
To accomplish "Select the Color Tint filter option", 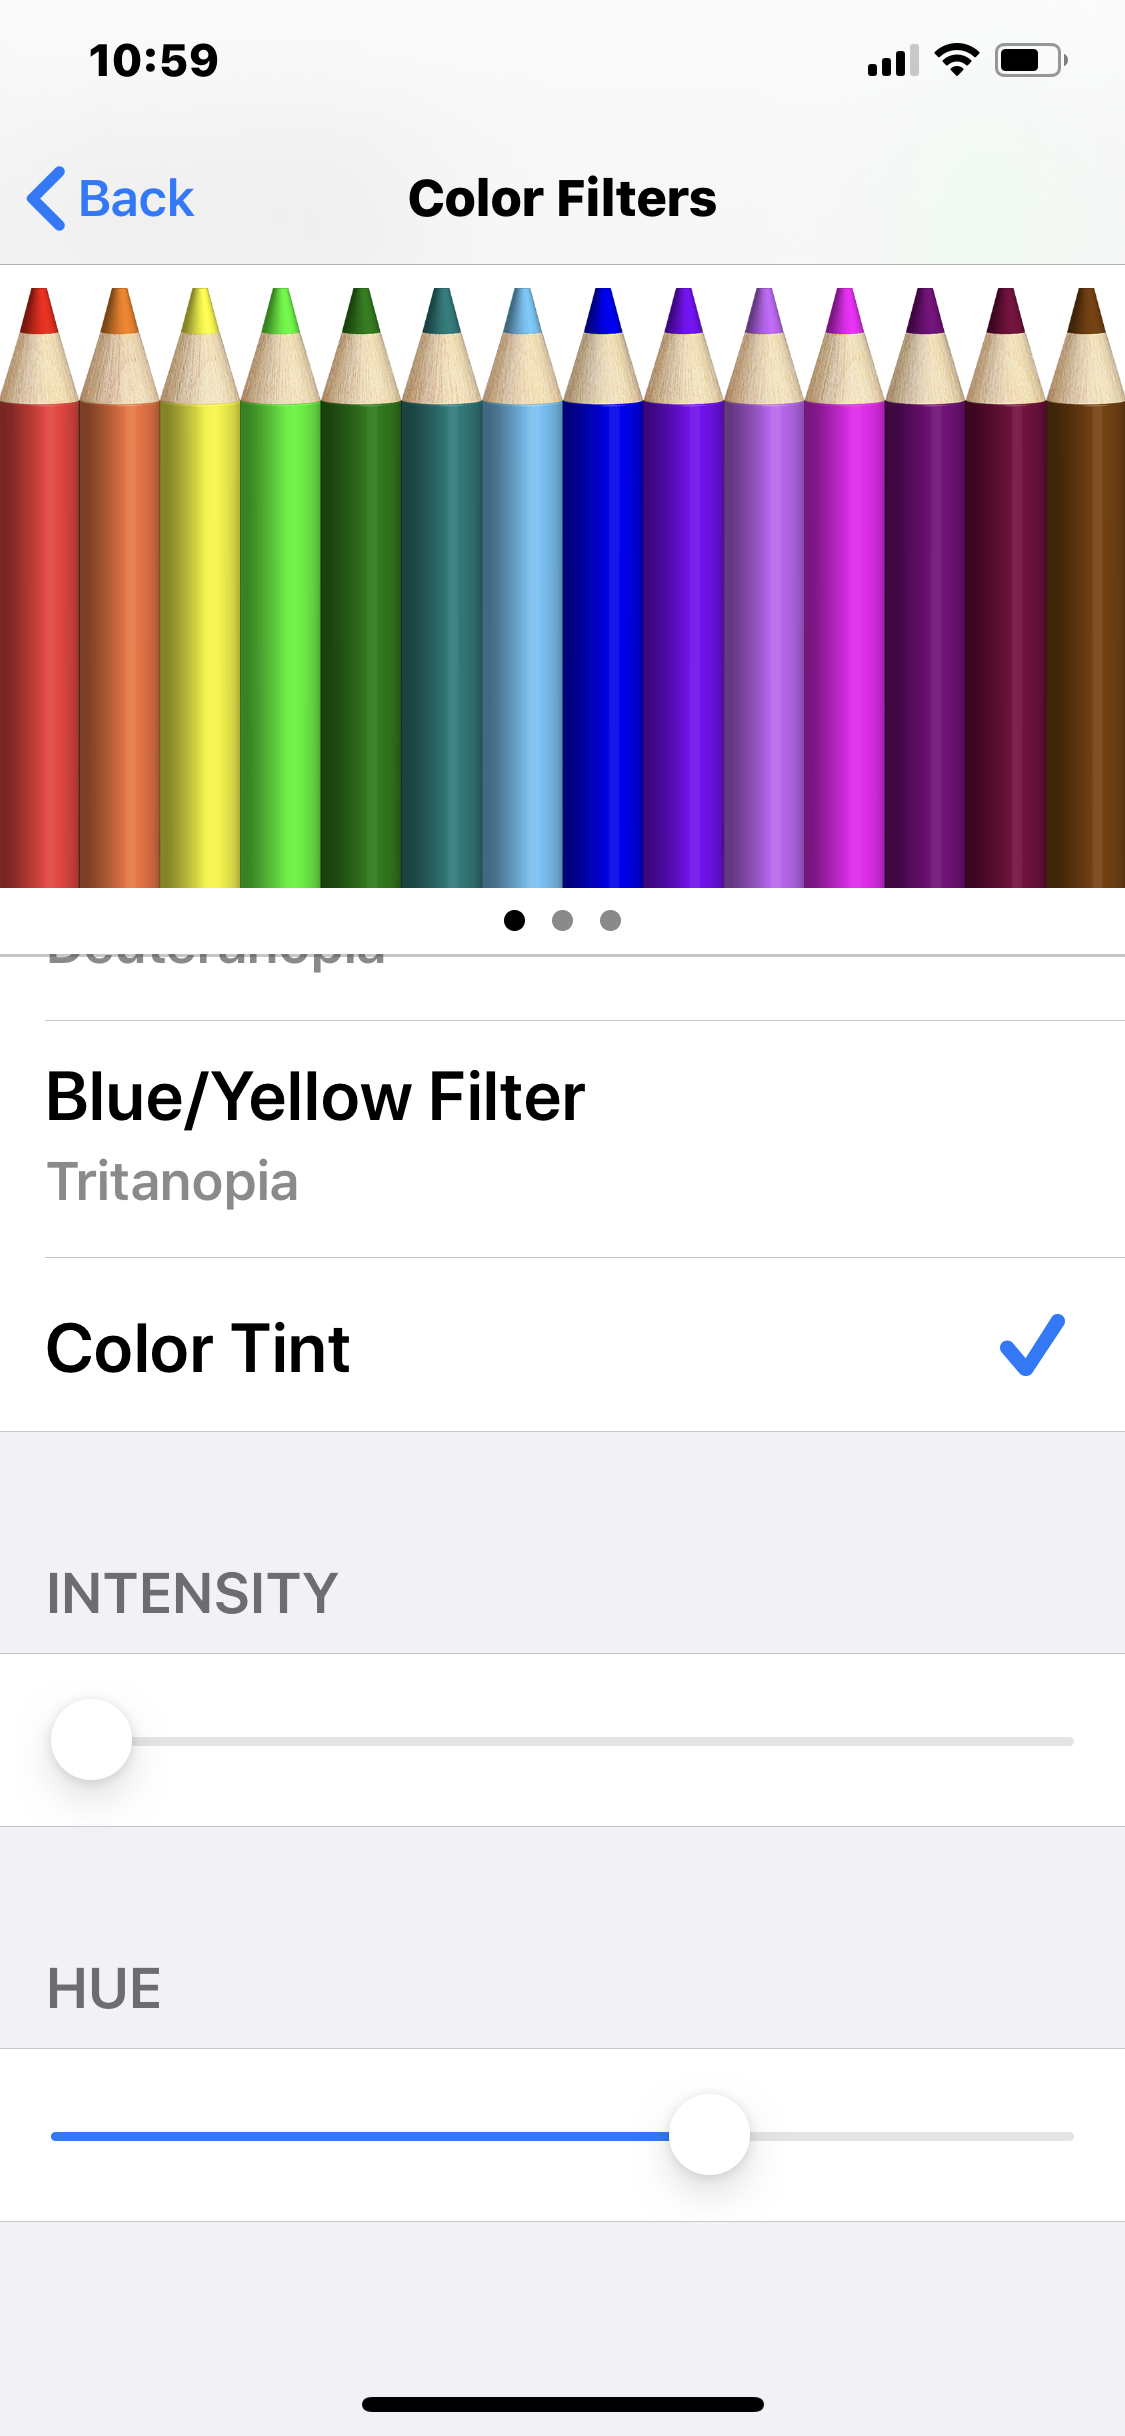I will click(x=562, y=1345).
